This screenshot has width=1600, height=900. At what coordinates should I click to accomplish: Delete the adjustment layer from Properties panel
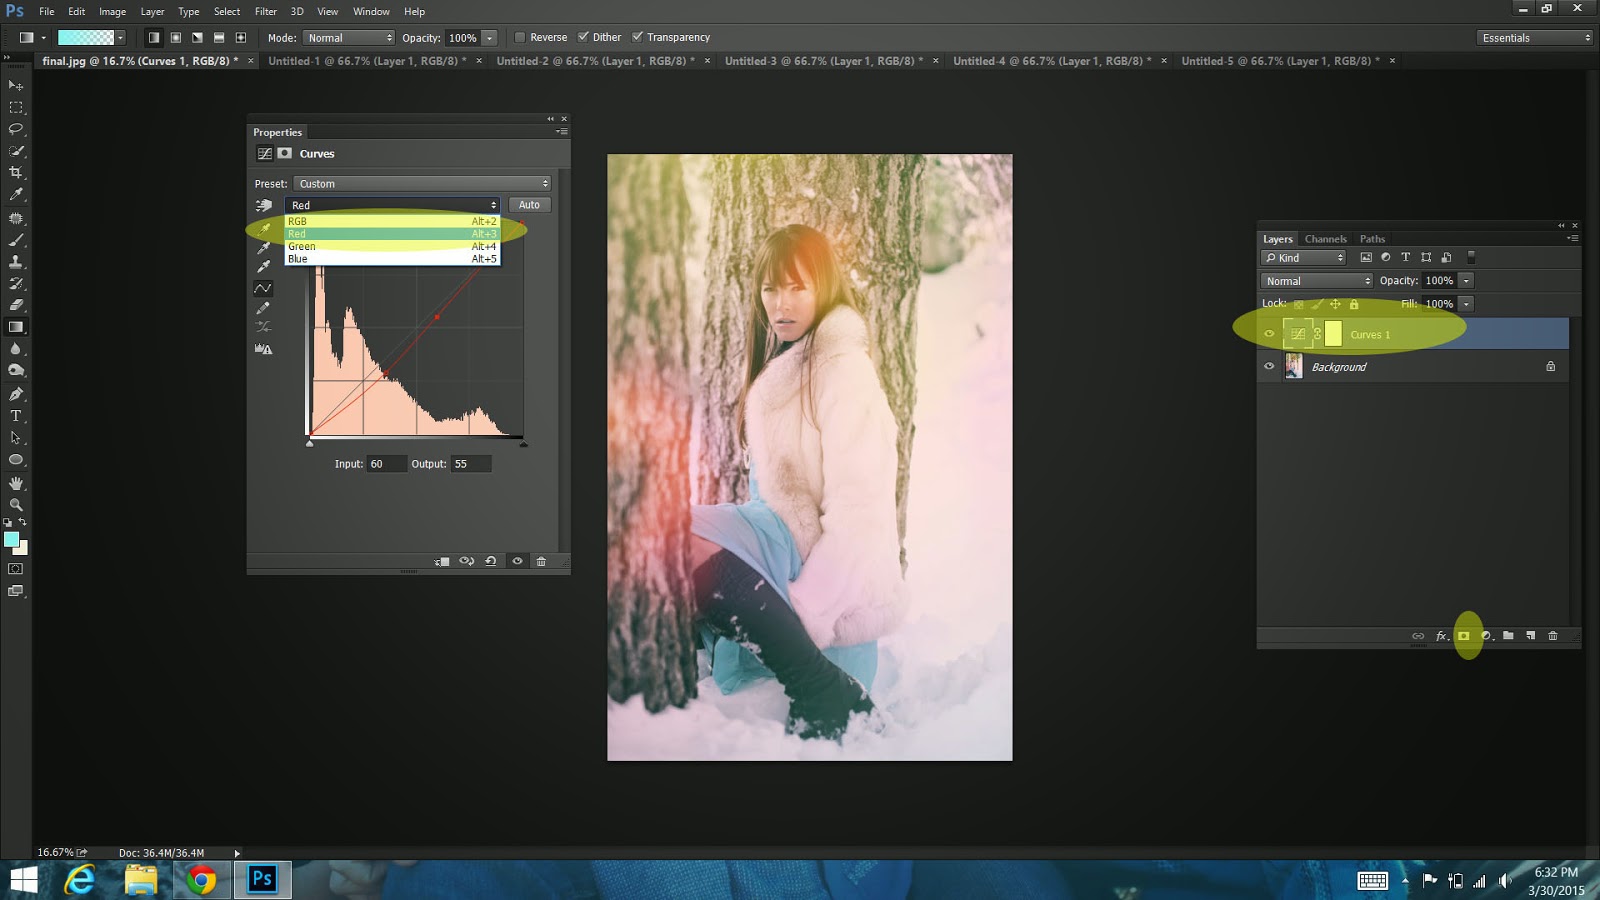point(541,561)
